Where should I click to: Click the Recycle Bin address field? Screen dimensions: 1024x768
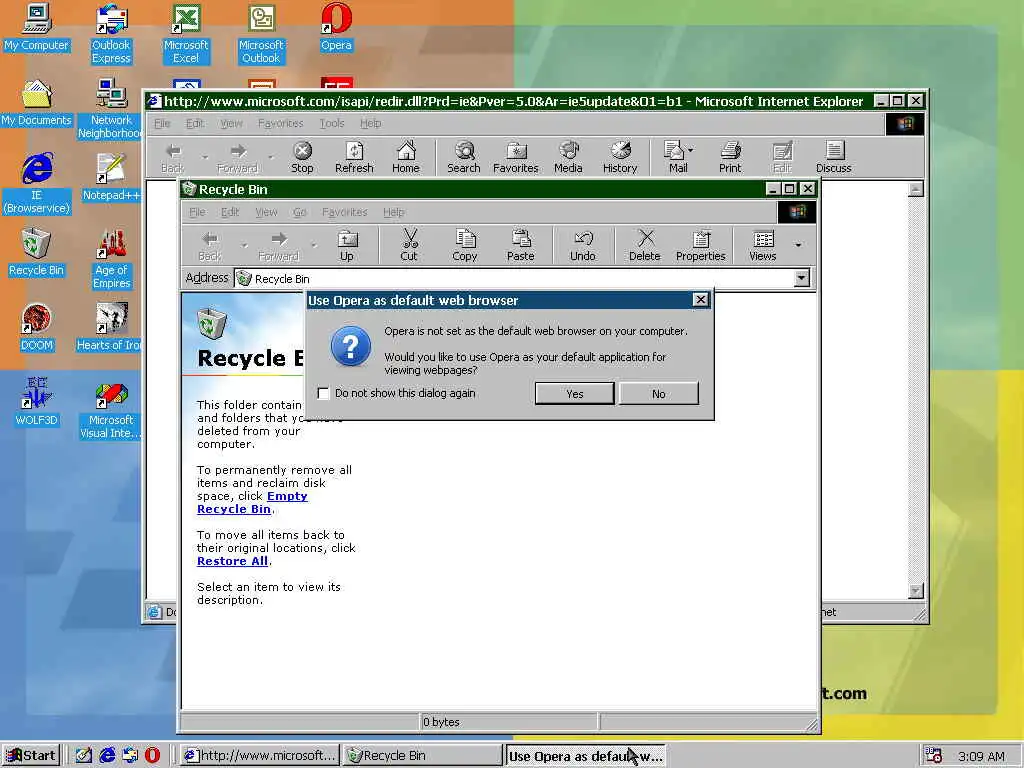(515, 279)
